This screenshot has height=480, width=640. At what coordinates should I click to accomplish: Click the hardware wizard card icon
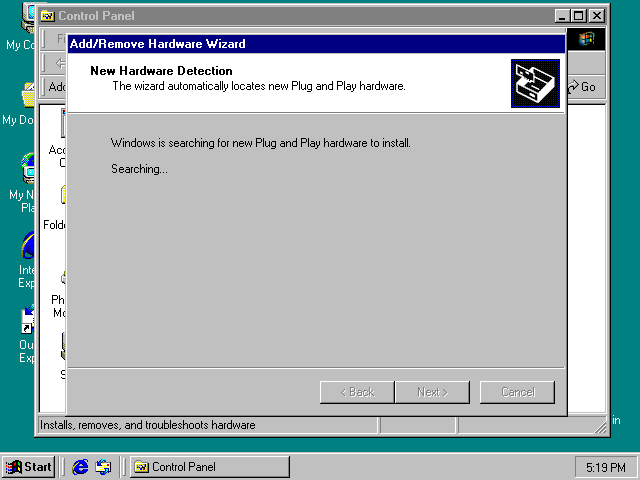point(535,84)
